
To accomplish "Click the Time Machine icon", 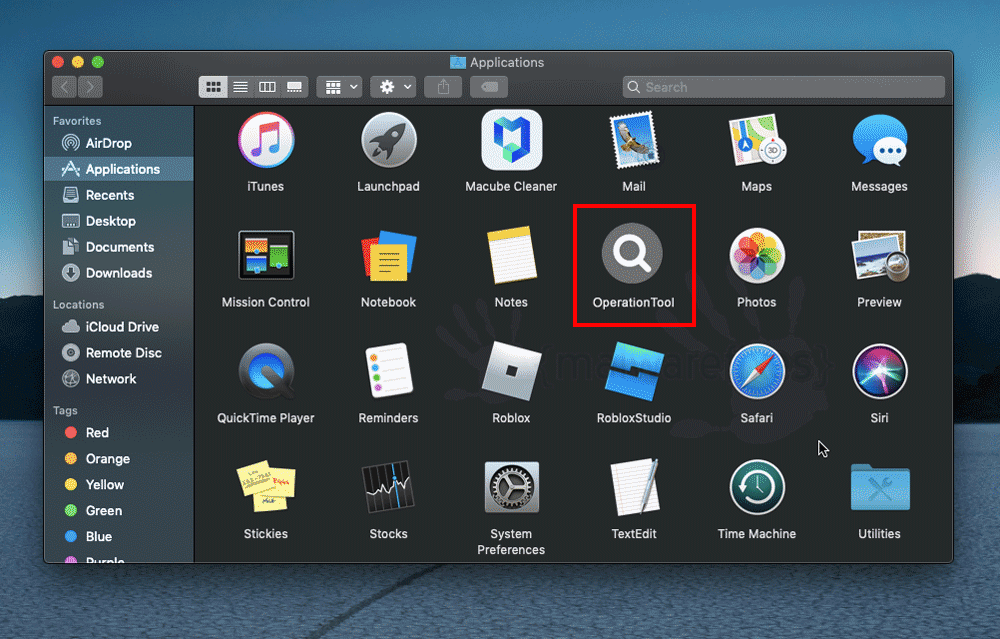I will [757, 487].
